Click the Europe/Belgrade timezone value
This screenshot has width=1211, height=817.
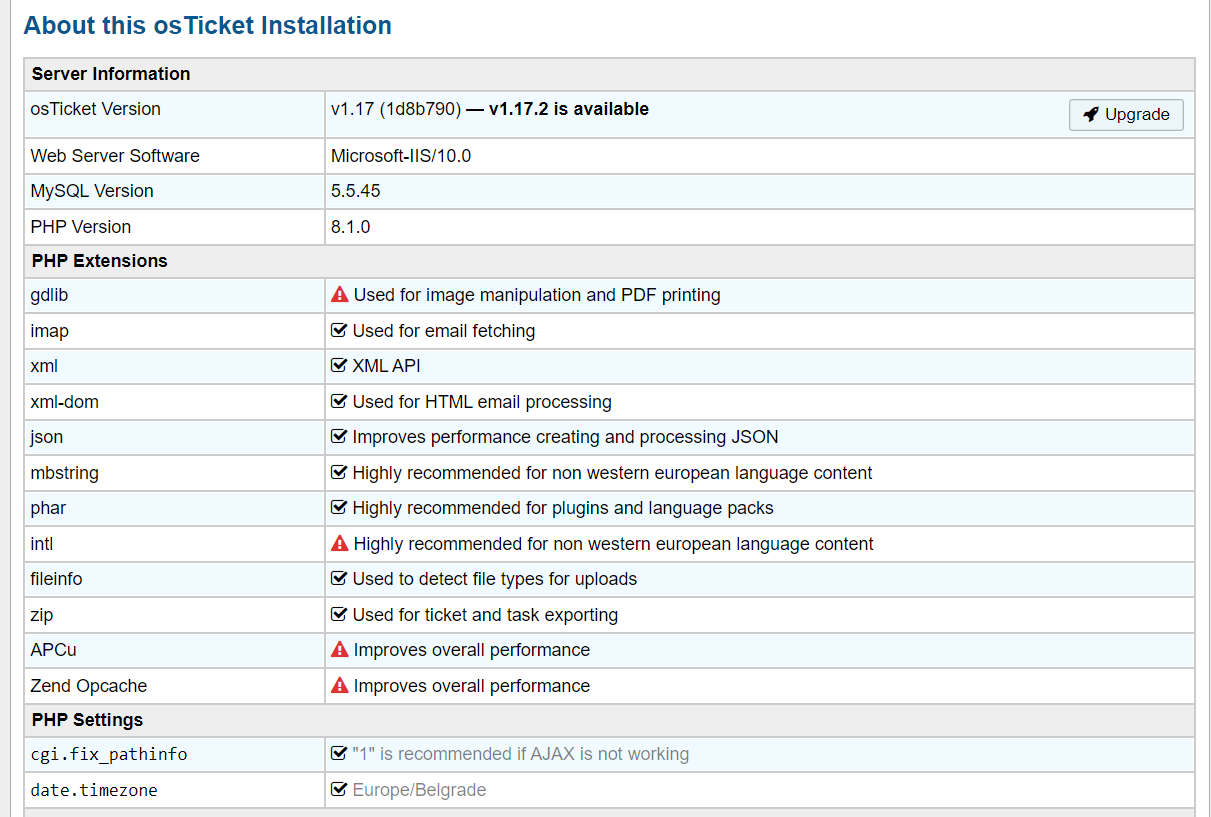coord(419,790)
